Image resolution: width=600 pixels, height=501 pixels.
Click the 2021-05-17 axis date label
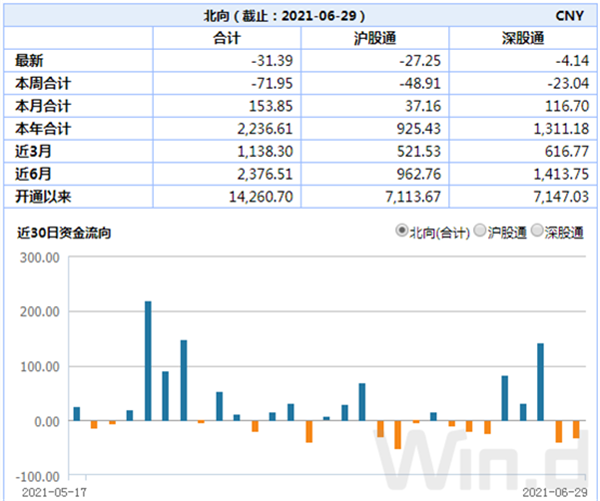click(54, 492)
